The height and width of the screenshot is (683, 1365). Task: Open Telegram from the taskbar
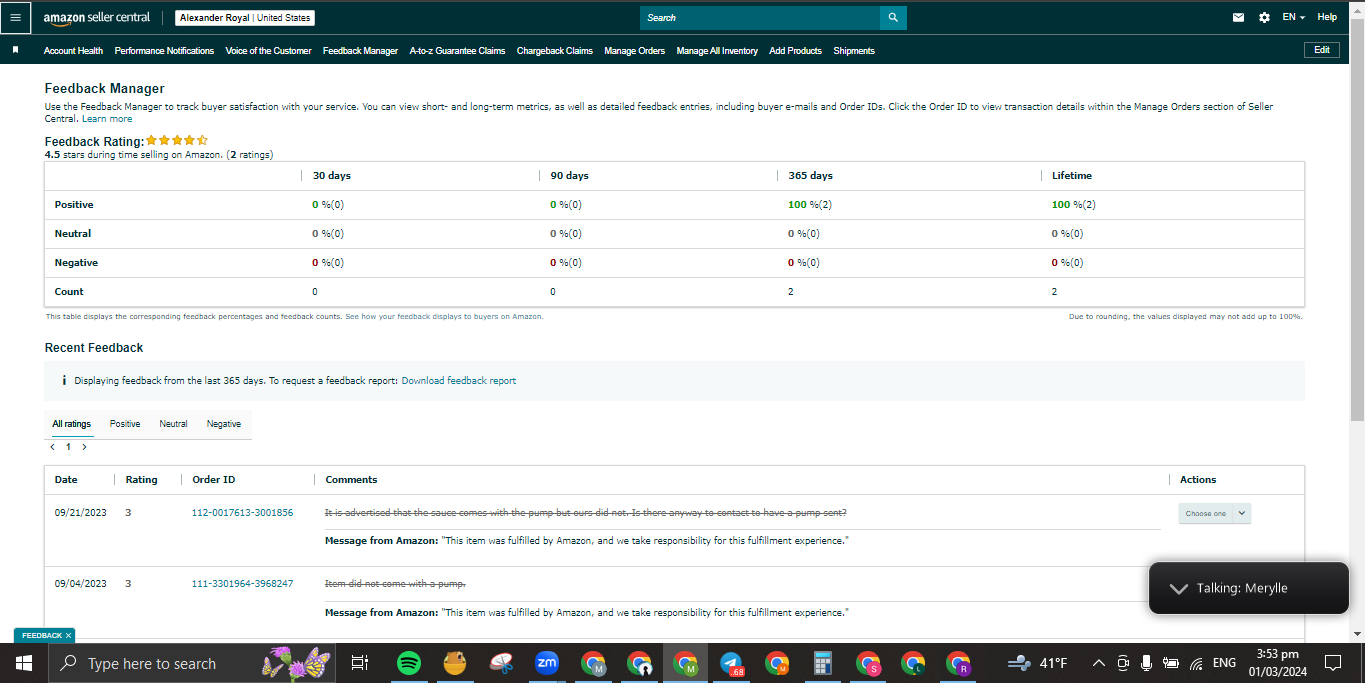[x=731, y=663]
